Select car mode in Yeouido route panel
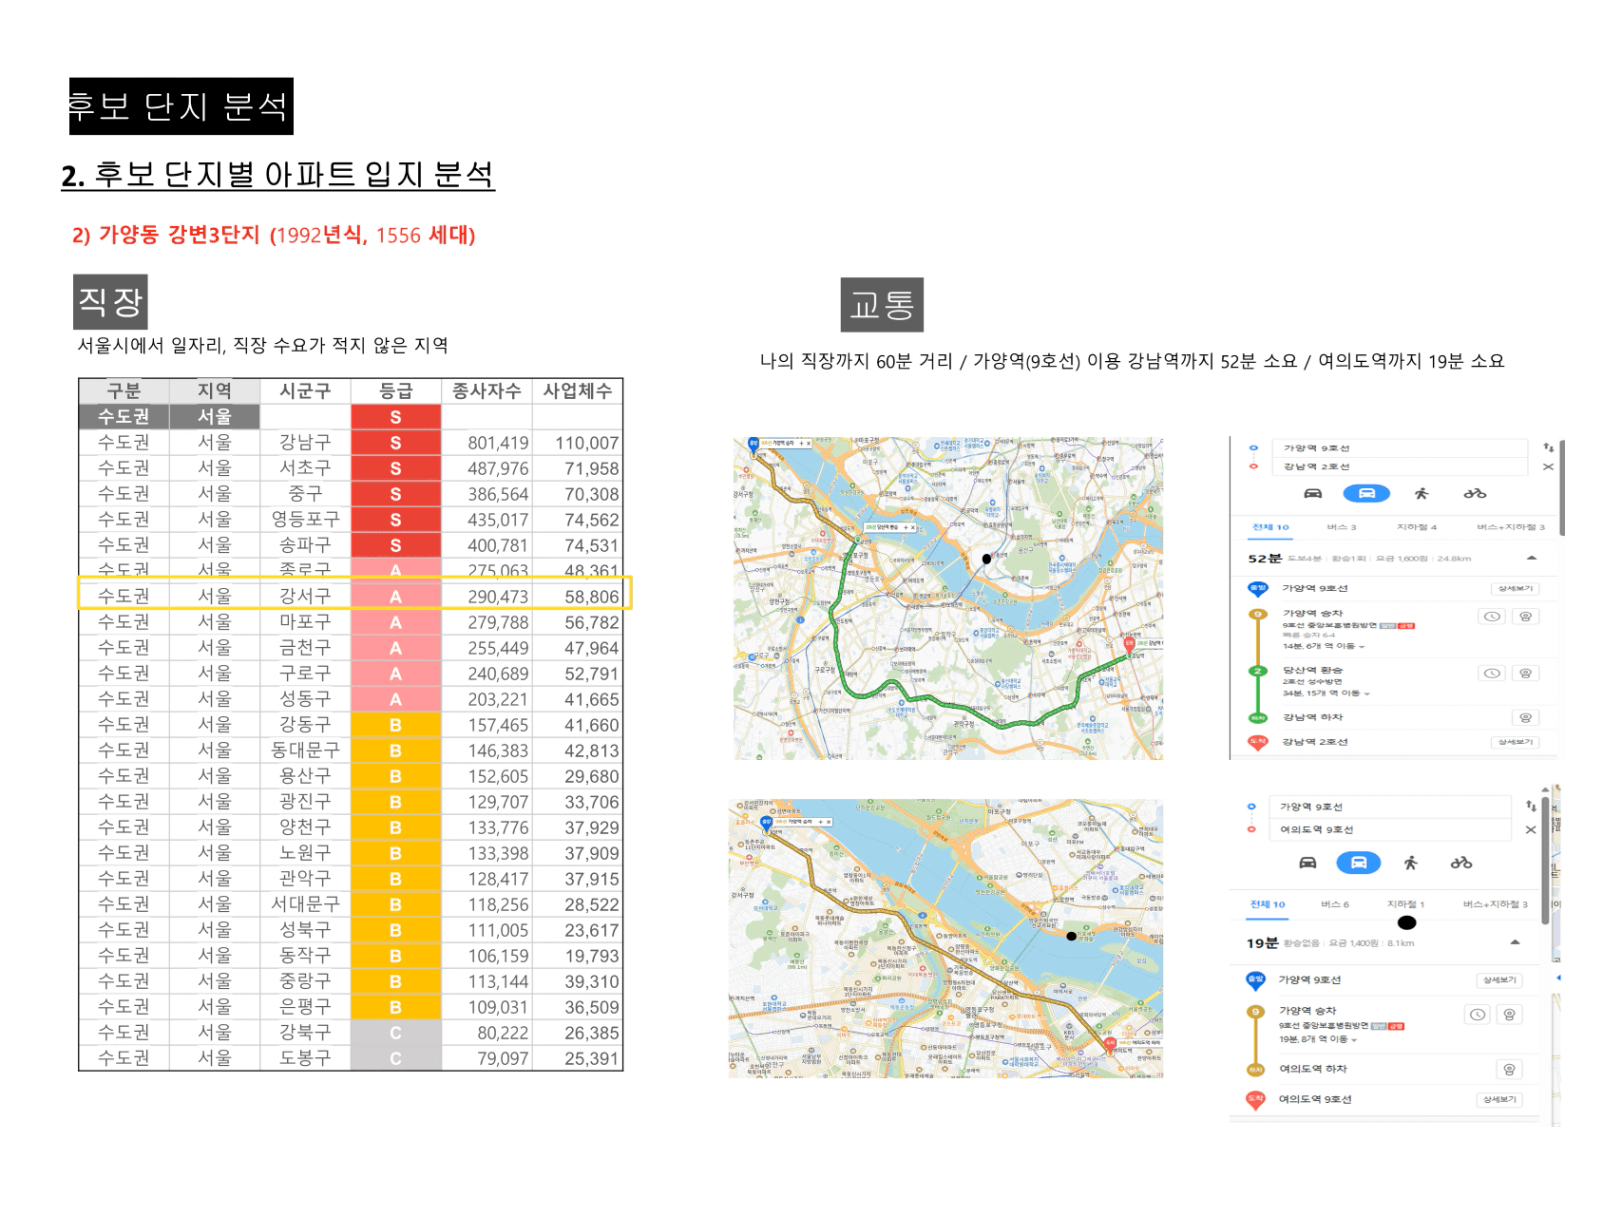Screen dimensions: 1622x1216 [x=1307, y=862]
